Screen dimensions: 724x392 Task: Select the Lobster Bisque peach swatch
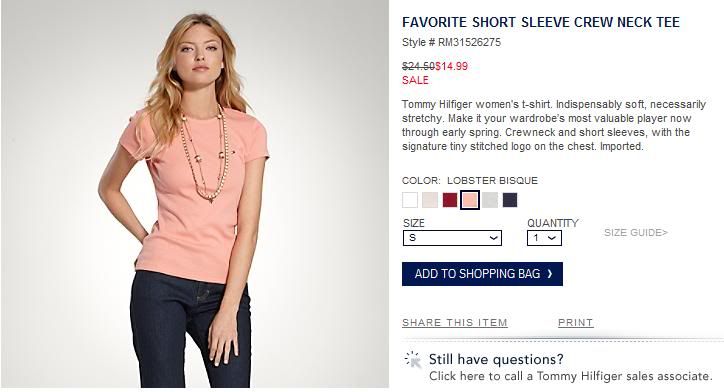coord(470,200)
